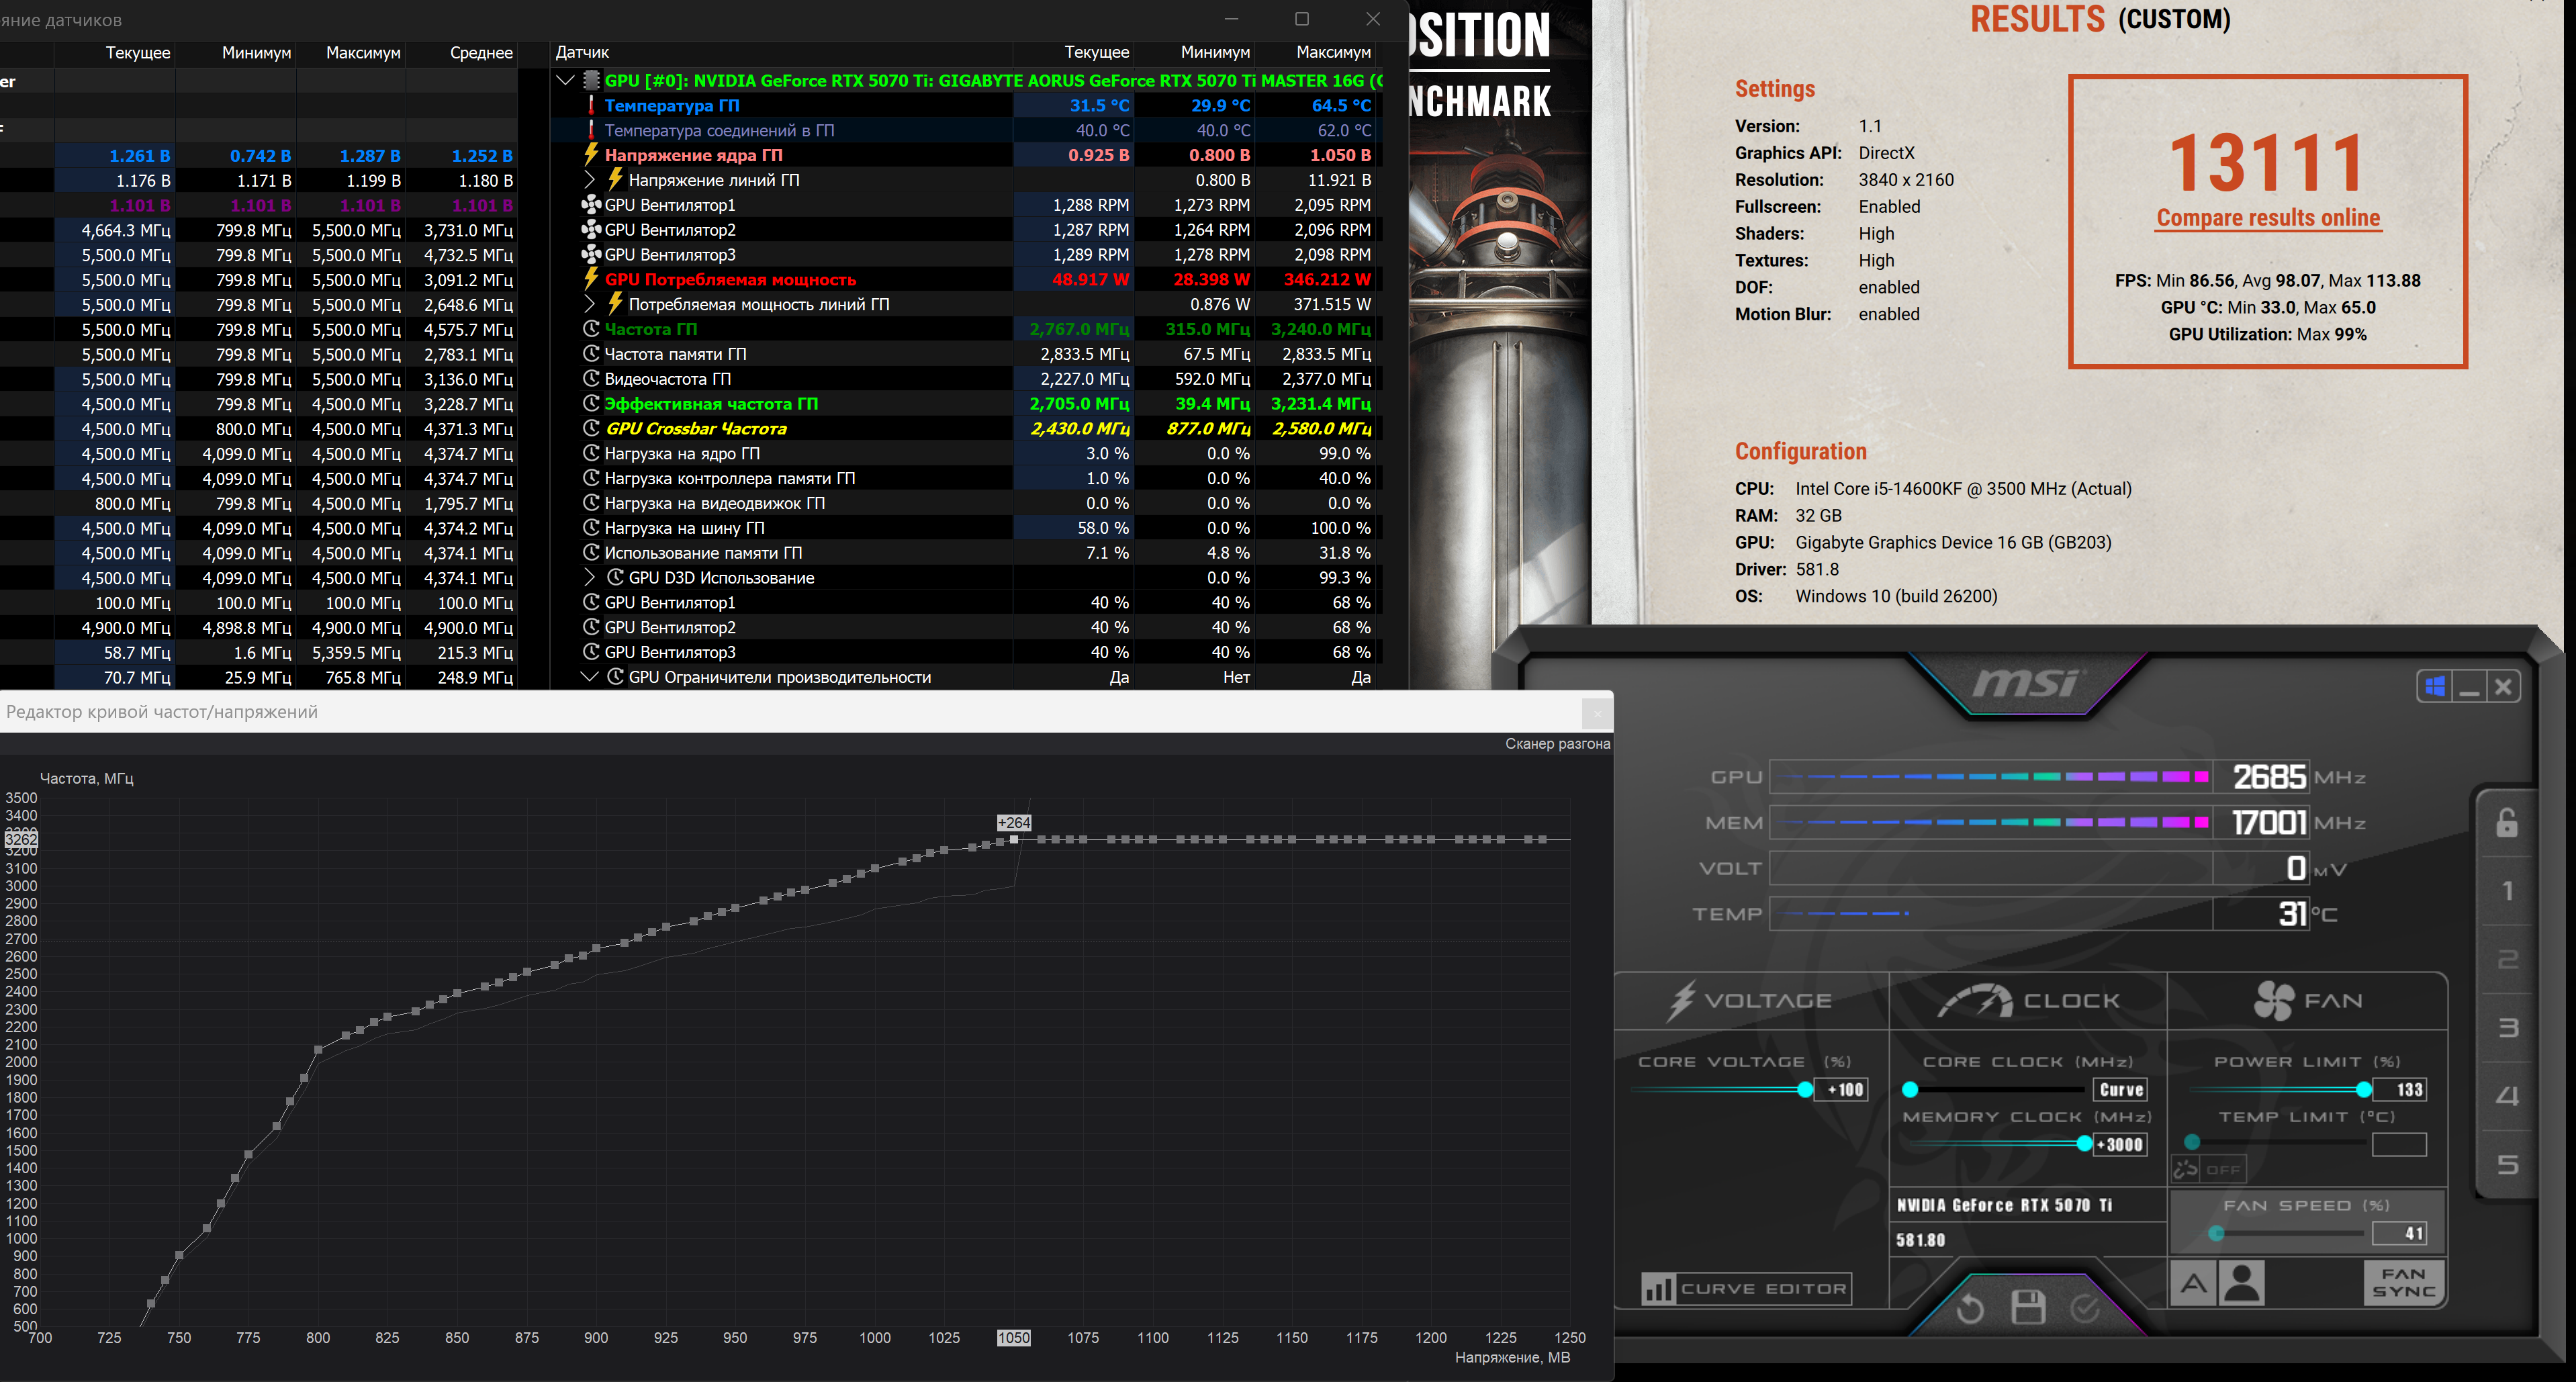Click the user-defined fan profile icon
This screenshot has width=2576, height=1382.
tap(2242, 1283)
